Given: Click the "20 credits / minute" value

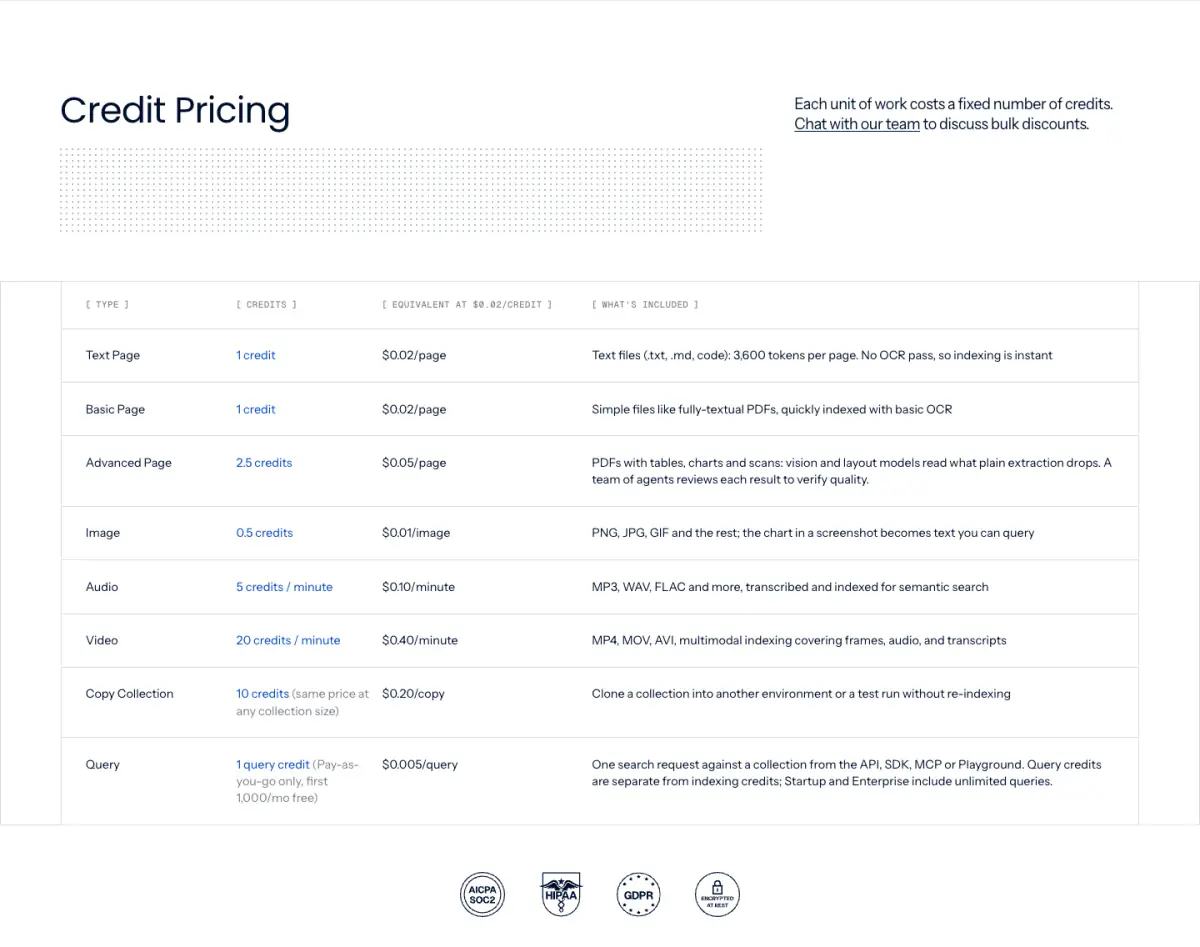Looking at the screenshot, I should click(288, 640).
